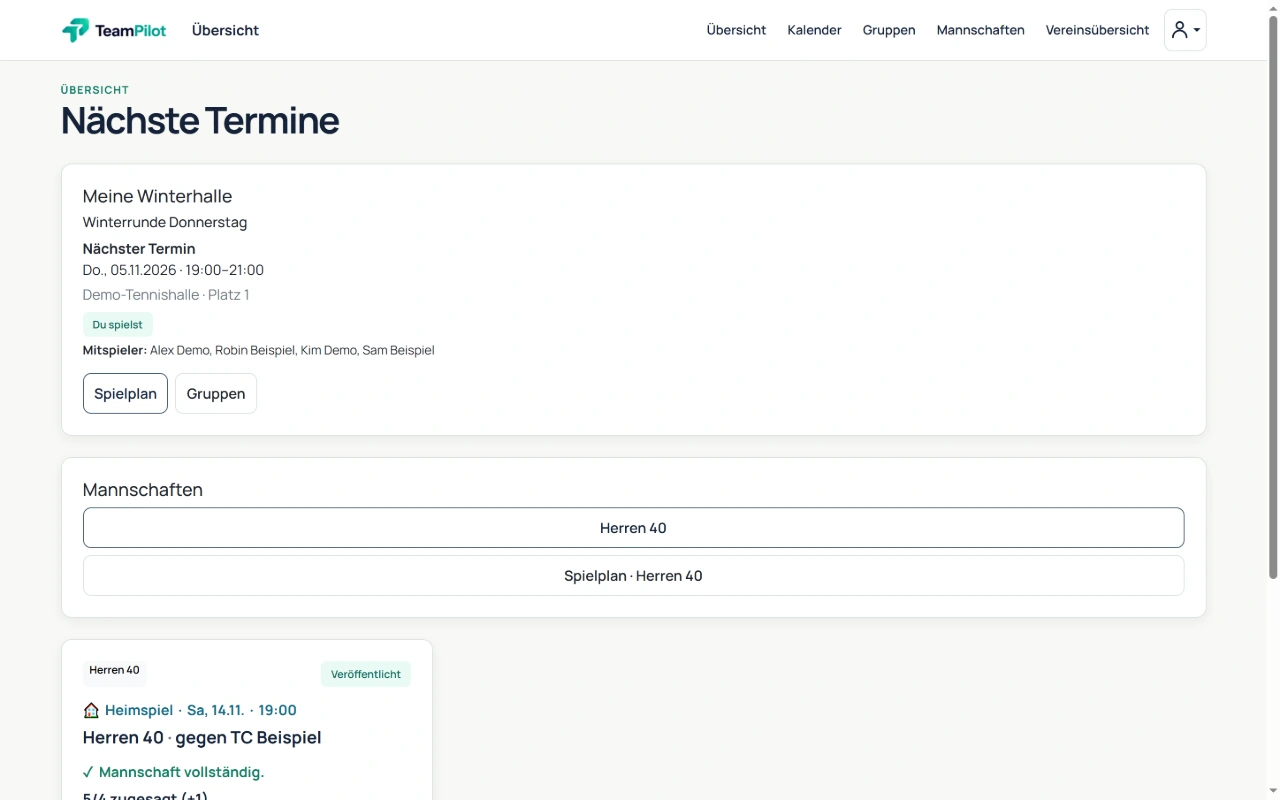Click the Übersicht title next to logo
1280x800 pixels.
tap(225, 30)
